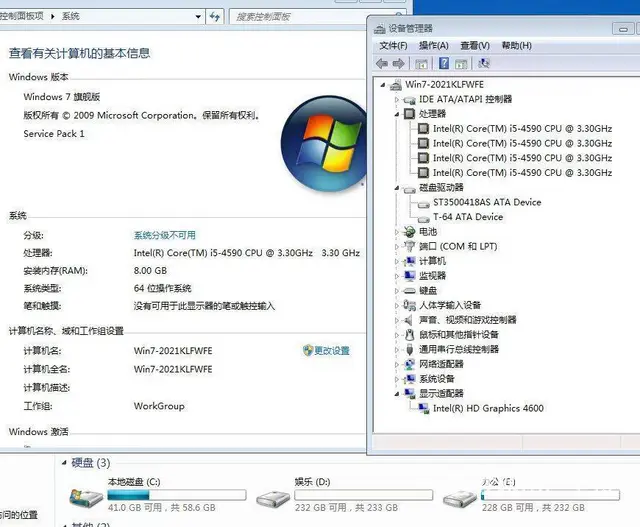Click the 控制面板项 breadcrumb
The image size is (640, 527).
point(22,16)
